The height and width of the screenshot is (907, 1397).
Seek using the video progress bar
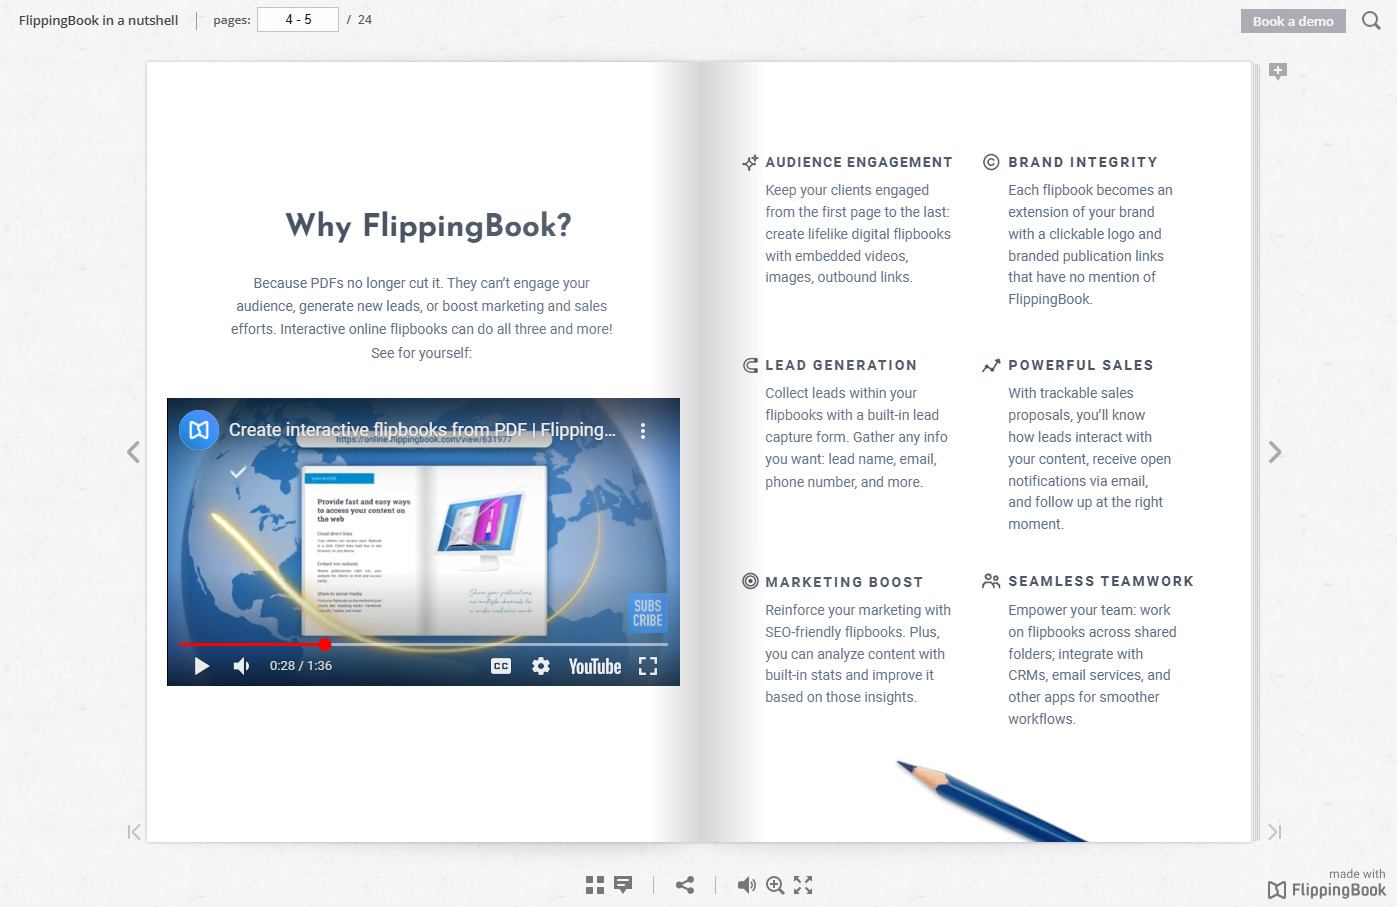point(424,644)
